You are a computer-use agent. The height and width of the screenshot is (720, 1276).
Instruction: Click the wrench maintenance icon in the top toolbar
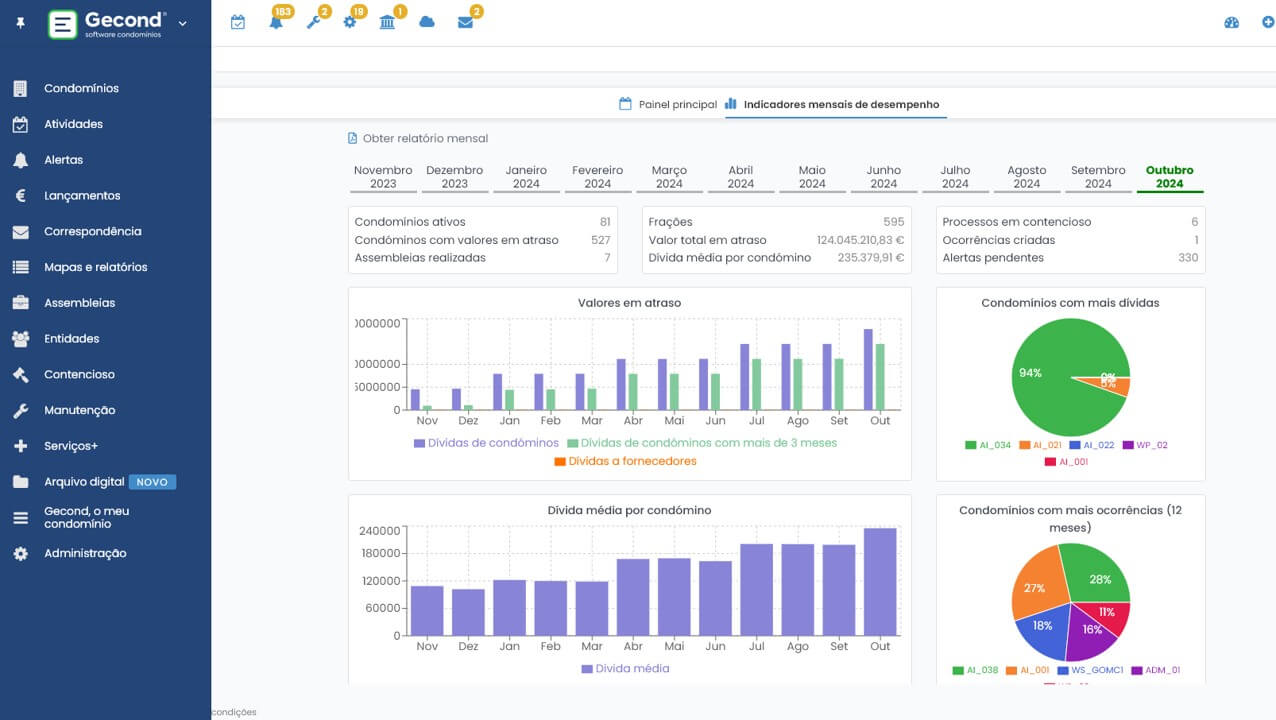[313, 21]
